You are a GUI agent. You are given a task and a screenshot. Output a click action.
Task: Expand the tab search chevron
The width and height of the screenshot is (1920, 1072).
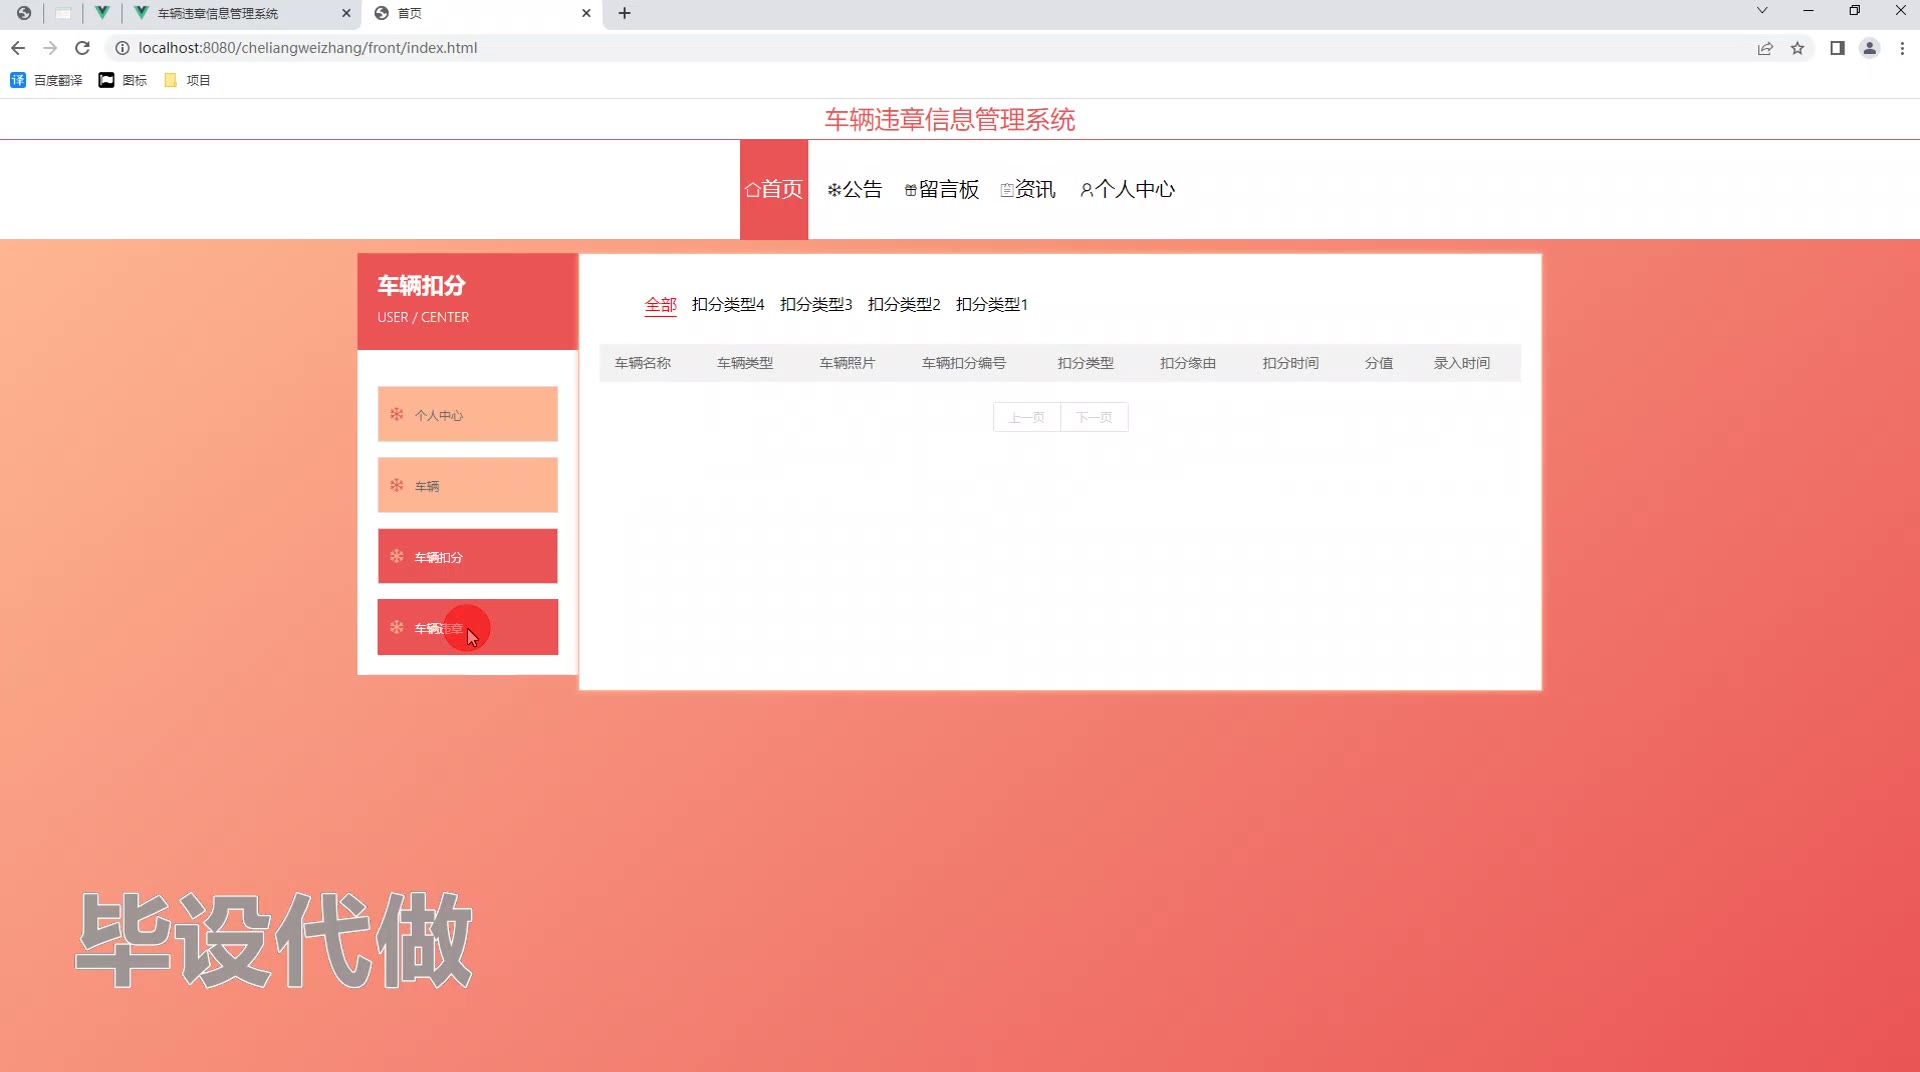coord(1762,11)
